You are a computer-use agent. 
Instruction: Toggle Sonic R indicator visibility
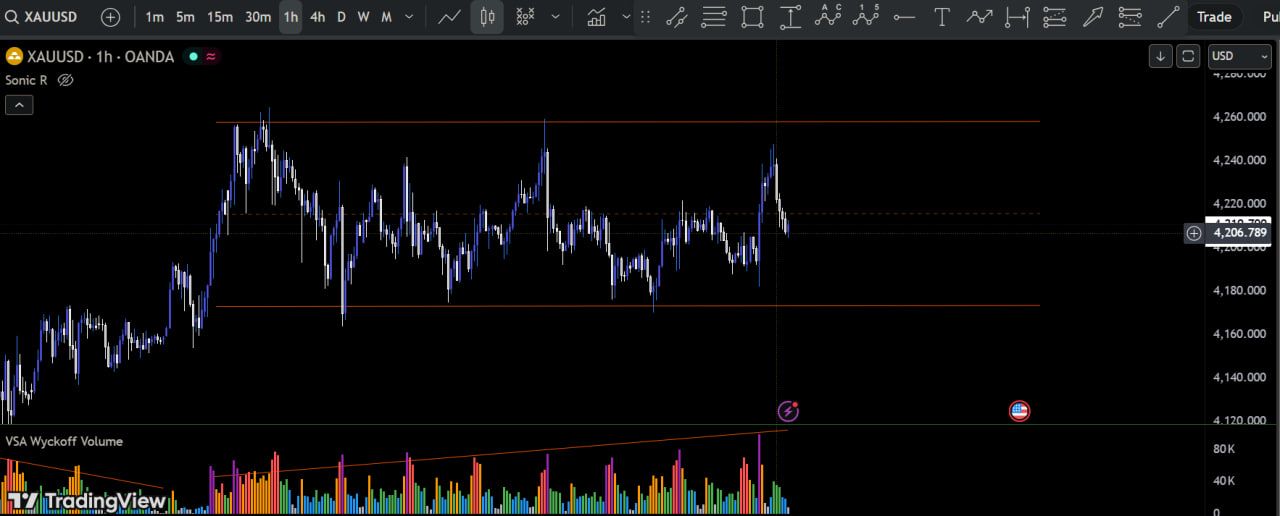point(66,80)
